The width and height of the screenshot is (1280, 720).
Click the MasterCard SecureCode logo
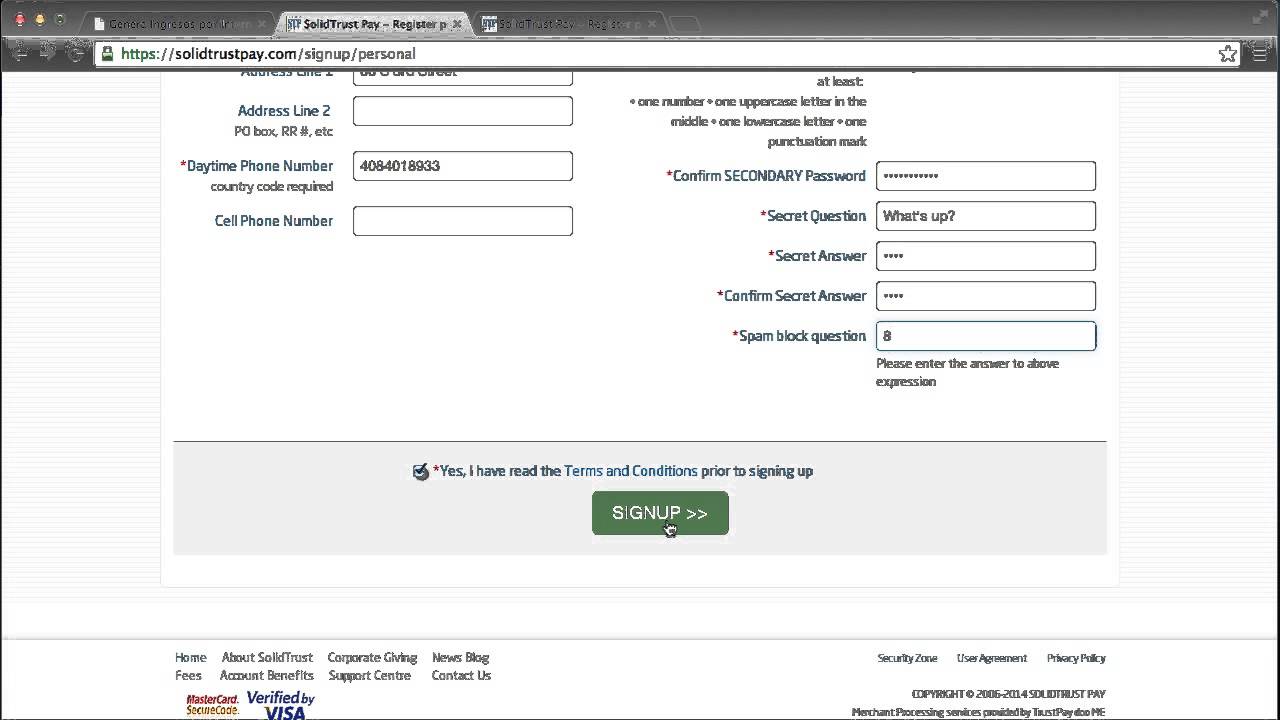[x=212, y=705]
